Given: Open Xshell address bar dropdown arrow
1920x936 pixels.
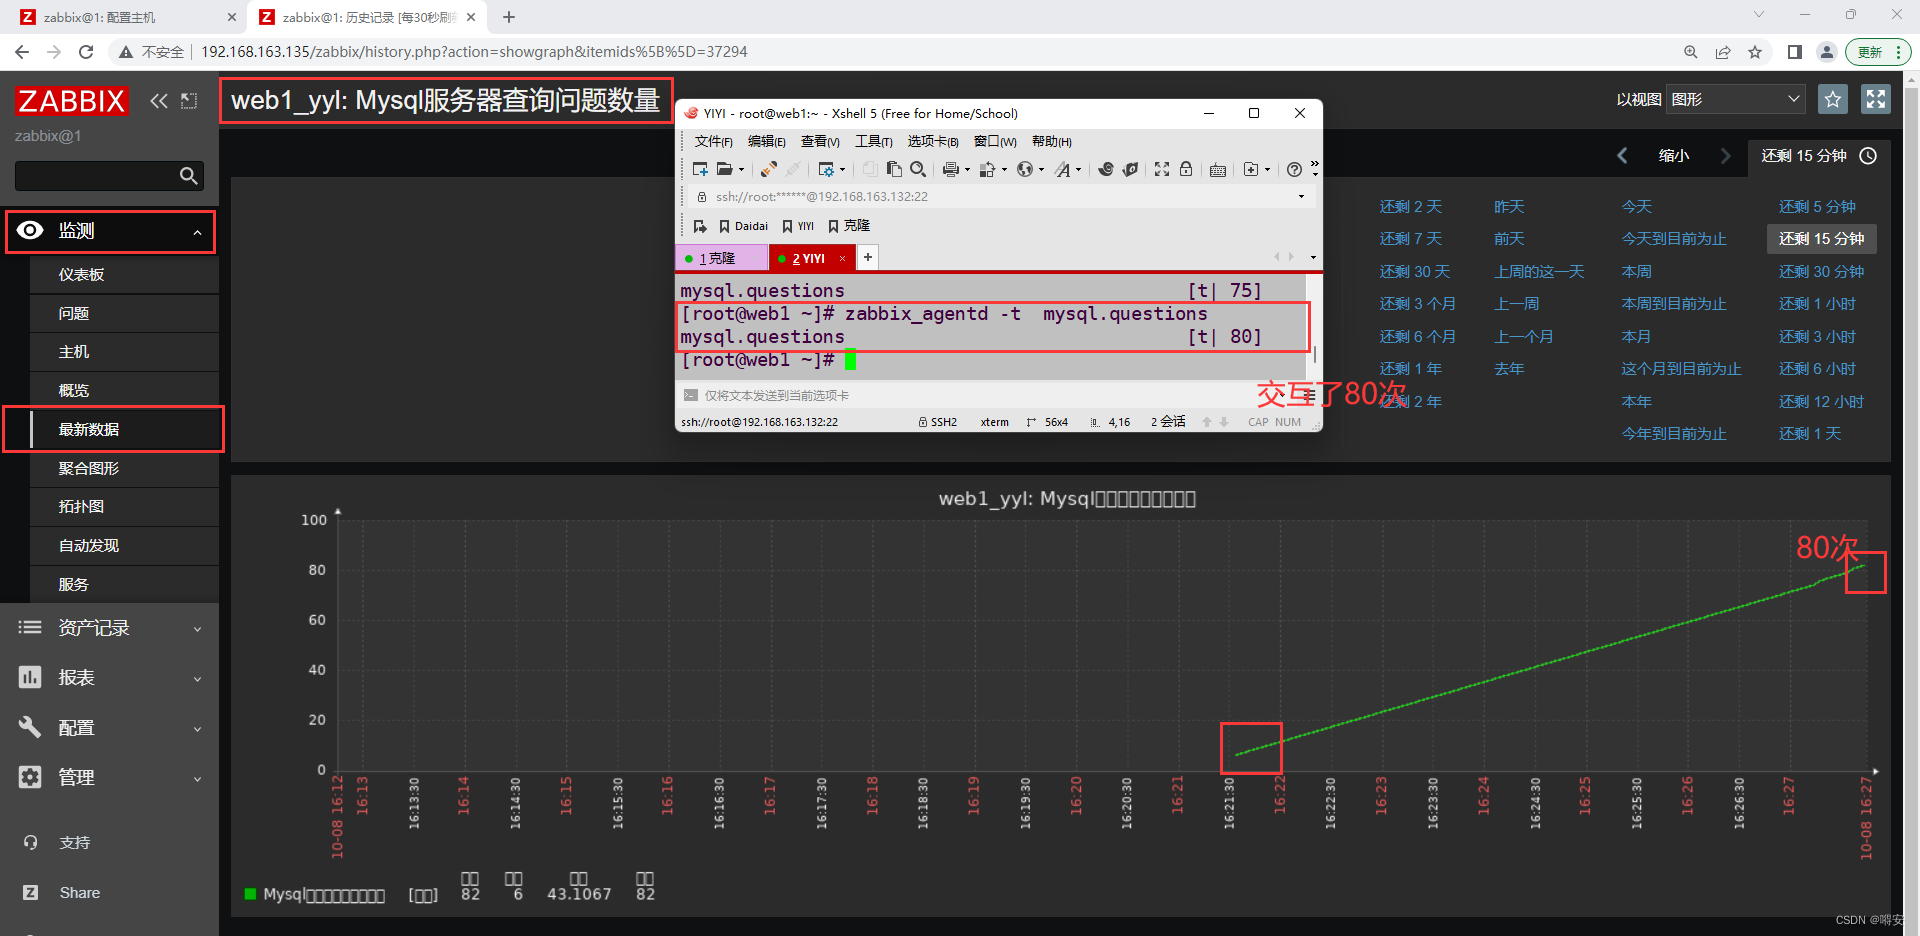Looking at the screenshot, I should pos(1301,196).
